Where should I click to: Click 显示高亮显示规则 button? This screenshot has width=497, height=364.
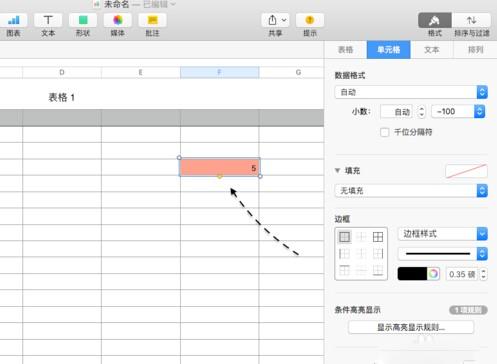411,327
